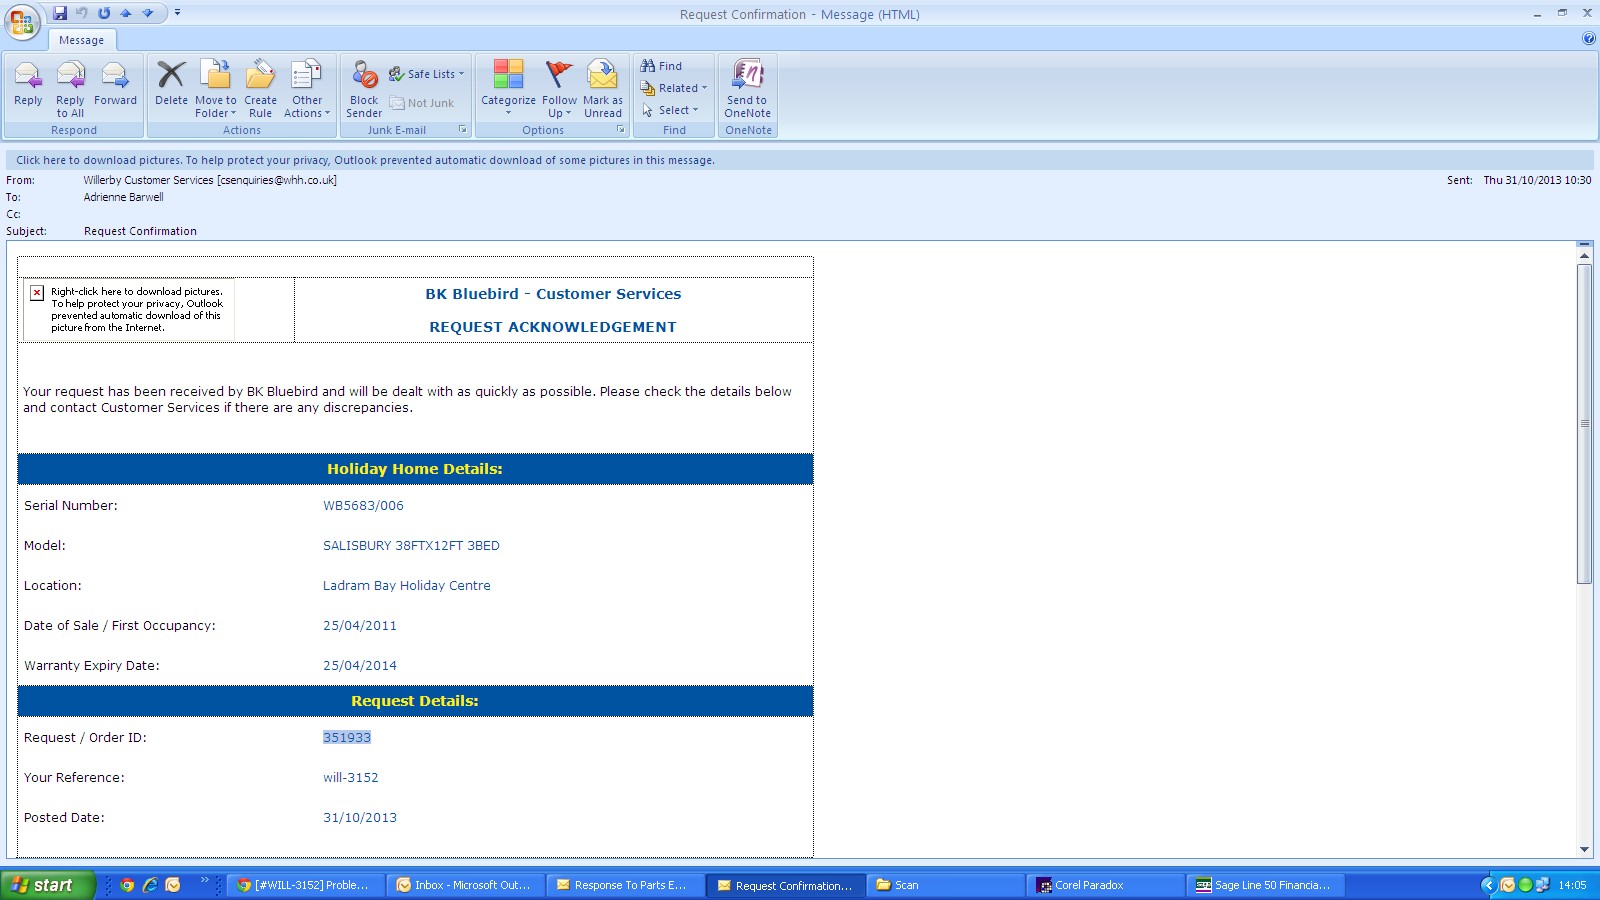Click the warranty expiry date 25/04/2014

click(360, 665)
